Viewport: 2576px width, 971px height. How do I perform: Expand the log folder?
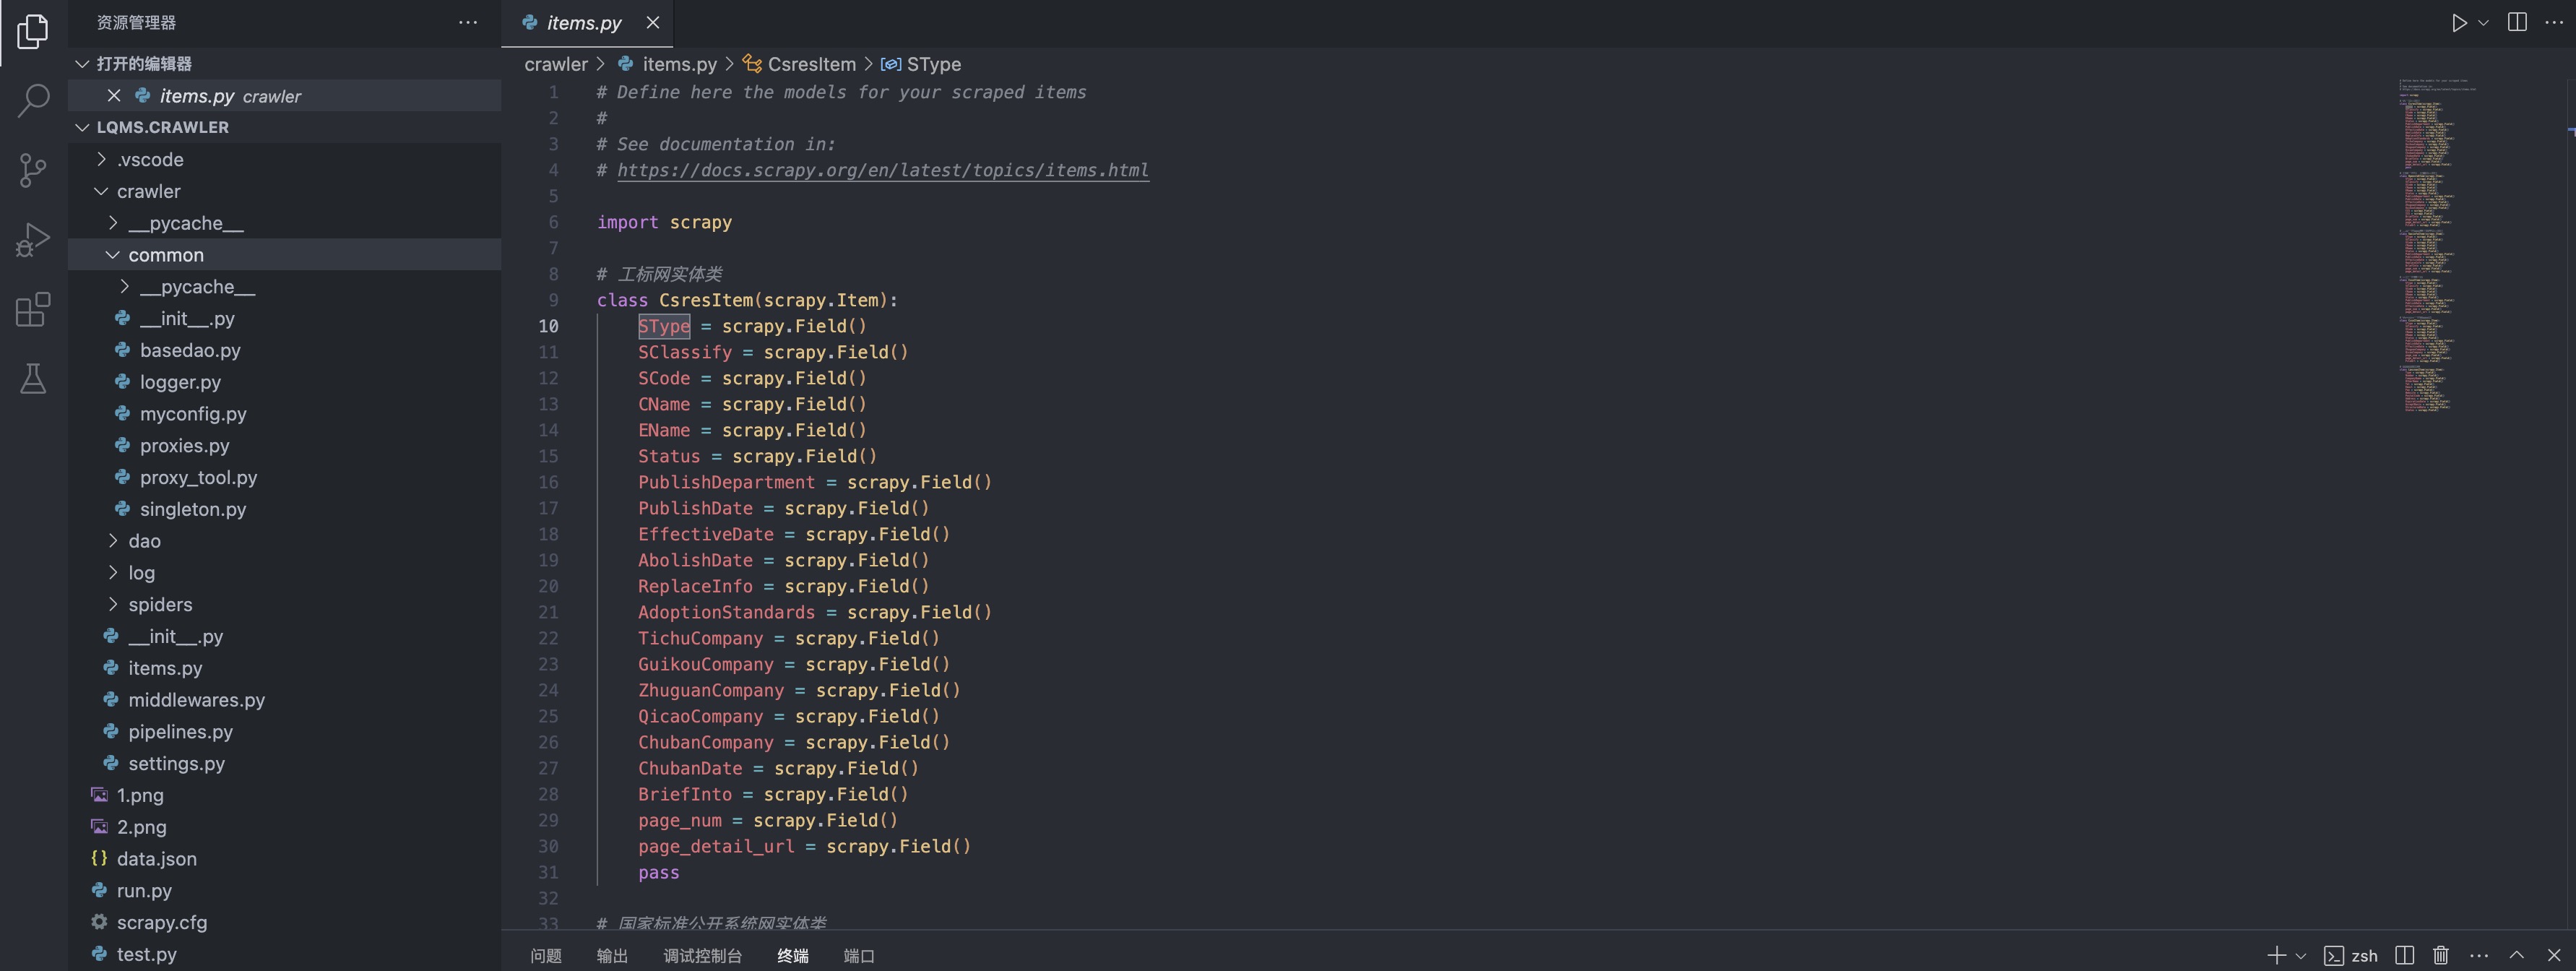(285, 573)
